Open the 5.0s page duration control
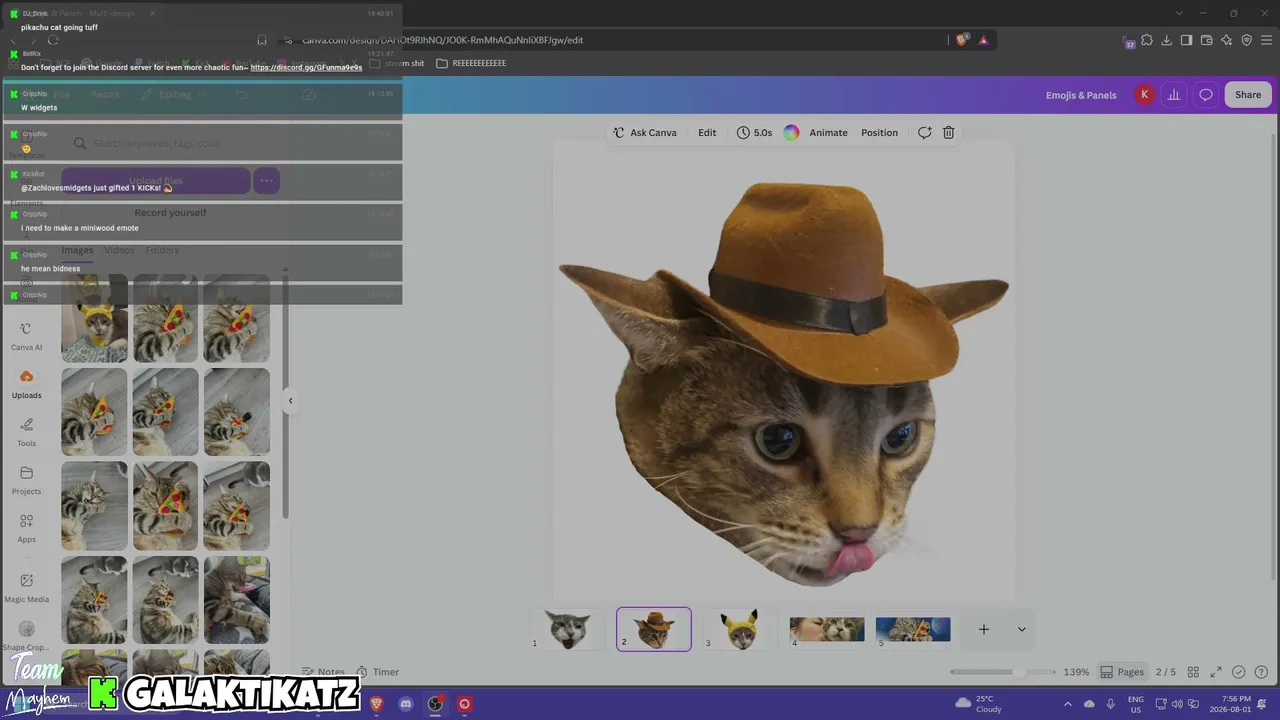 [x=755, y=132]
